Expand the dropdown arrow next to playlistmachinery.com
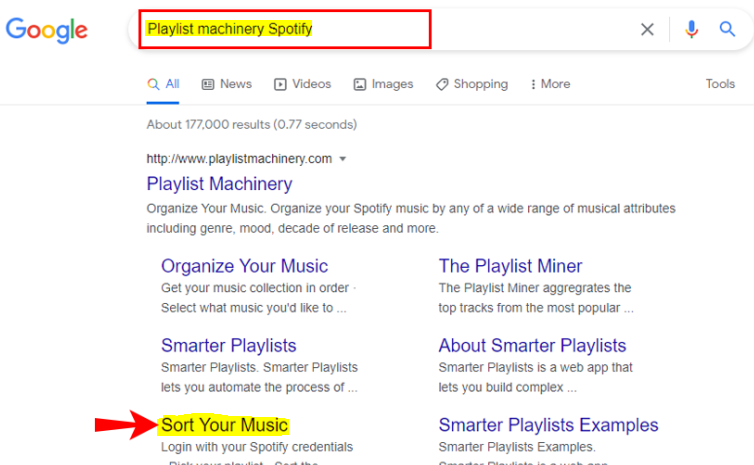This screenshot has height=465, width=754. point(343,159)
